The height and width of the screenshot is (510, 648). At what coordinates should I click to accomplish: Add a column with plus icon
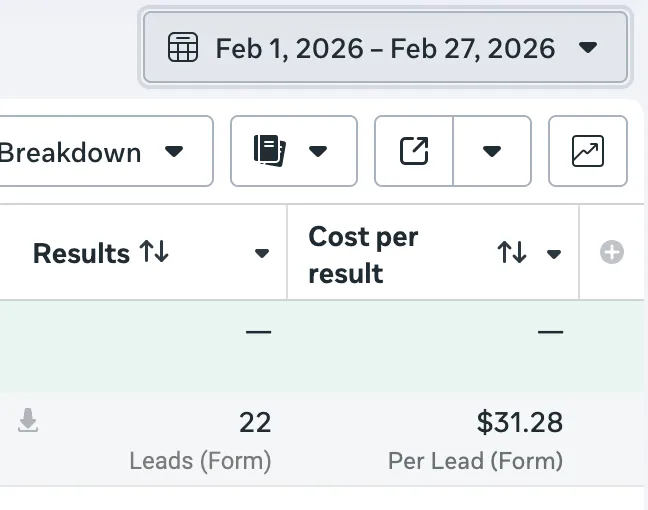pyautogui.click(x=612, y=253)
